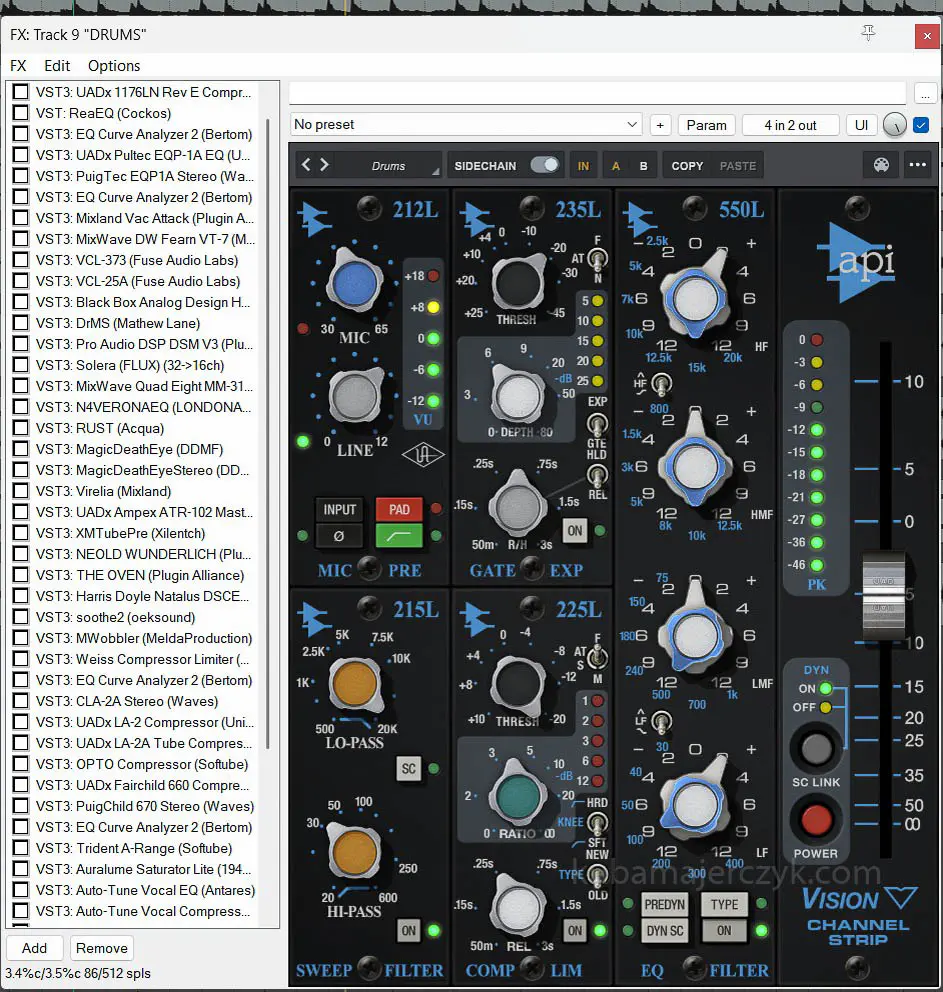The image size is (943, 992).
Task: Click the output fader handle
Action: pos(883,595)
